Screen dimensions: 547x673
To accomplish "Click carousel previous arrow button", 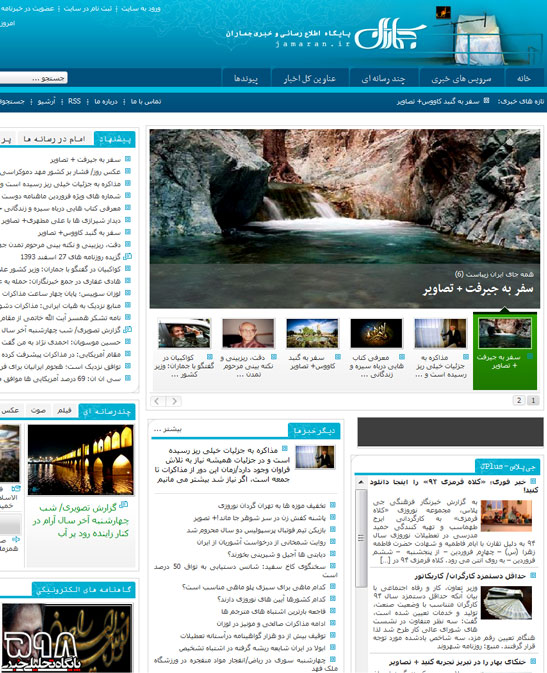I will coord(157,401).
